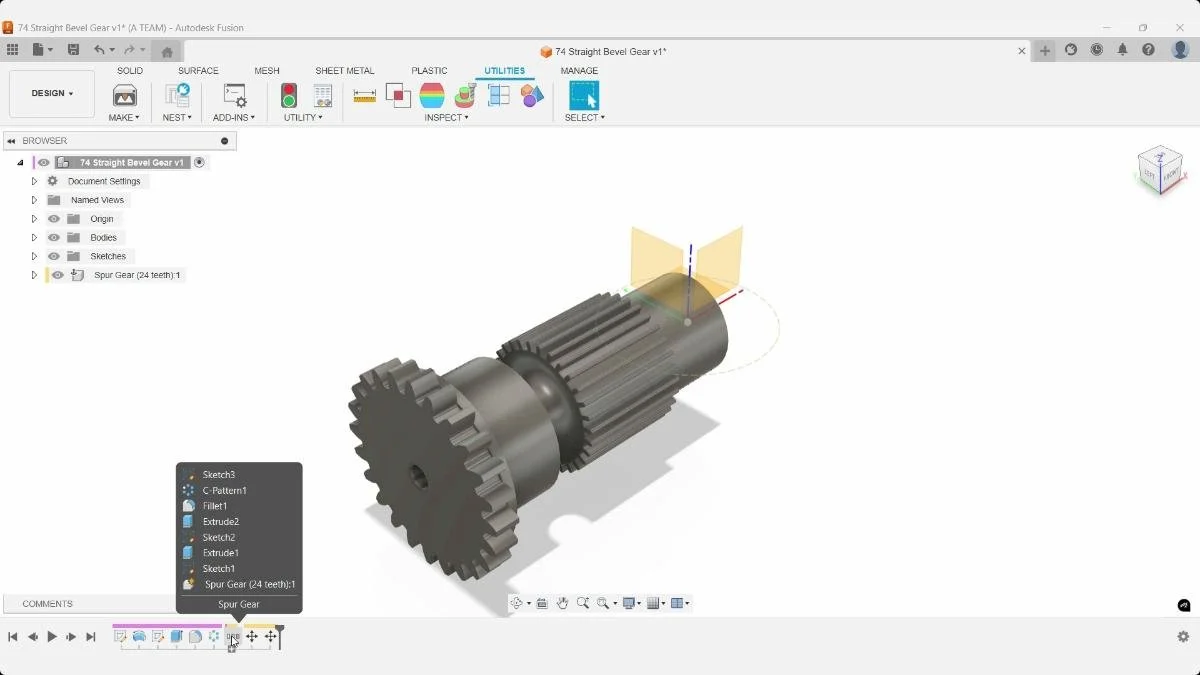Play the timeline
This screenshot has width=1200, height=675.
(52, 637)
